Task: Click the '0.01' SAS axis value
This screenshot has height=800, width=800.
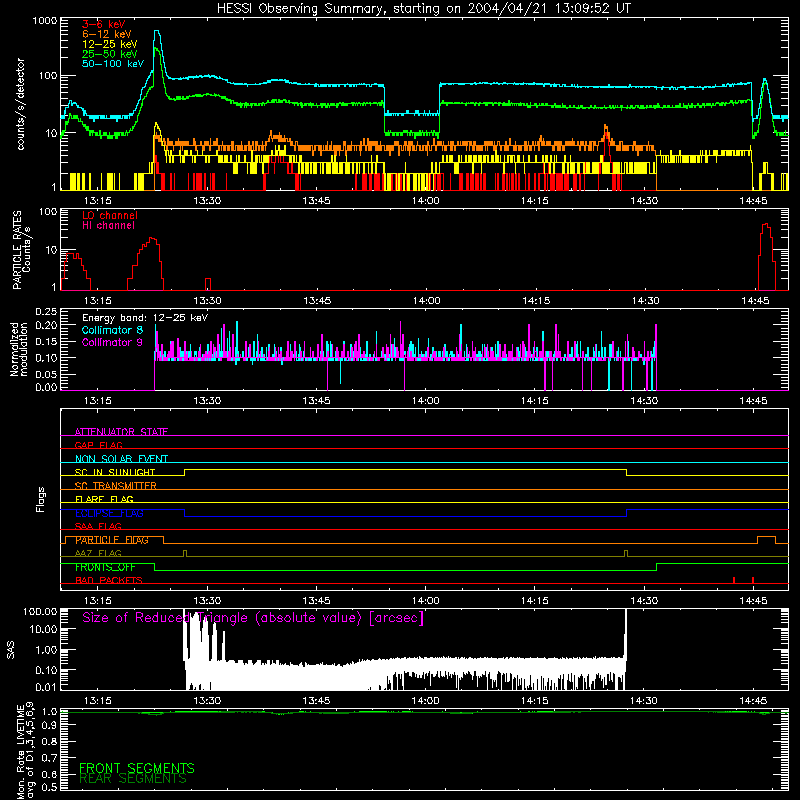Action: click(x=46, y=687)
